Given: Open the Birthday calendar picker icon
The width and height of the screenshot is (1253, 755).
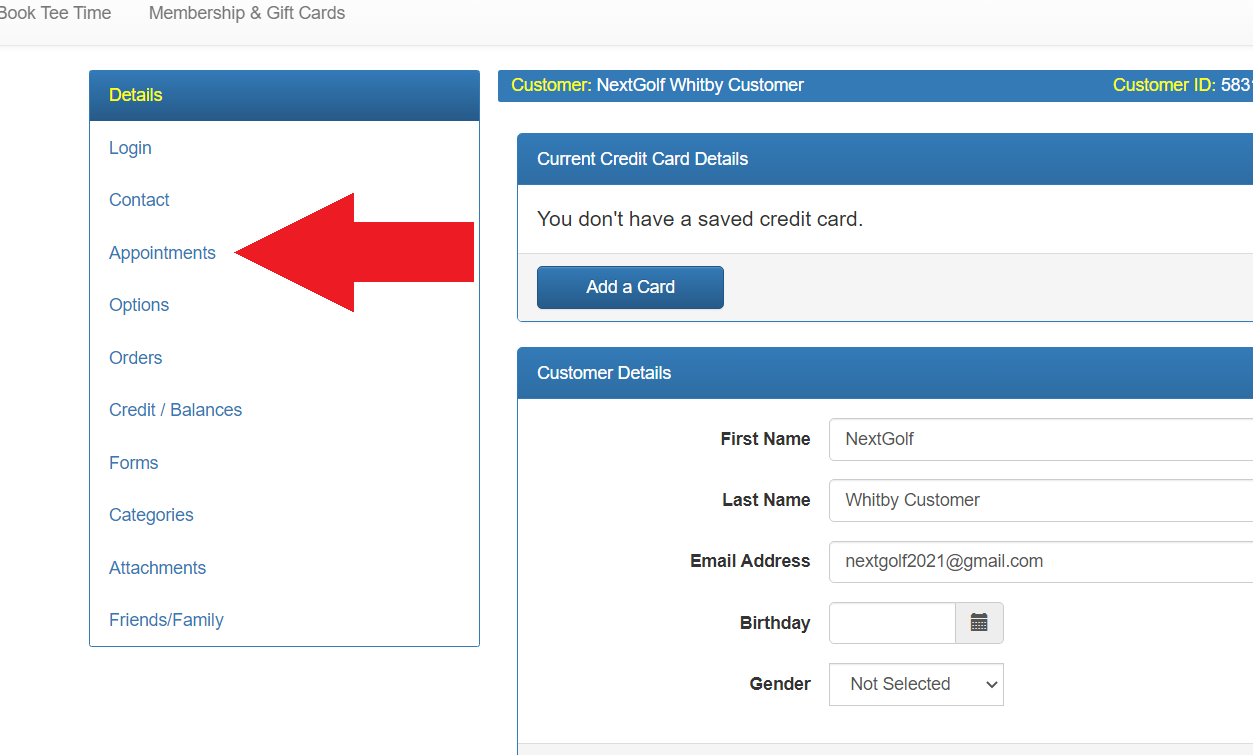Looking at the screenshot, I should (979, 623).
